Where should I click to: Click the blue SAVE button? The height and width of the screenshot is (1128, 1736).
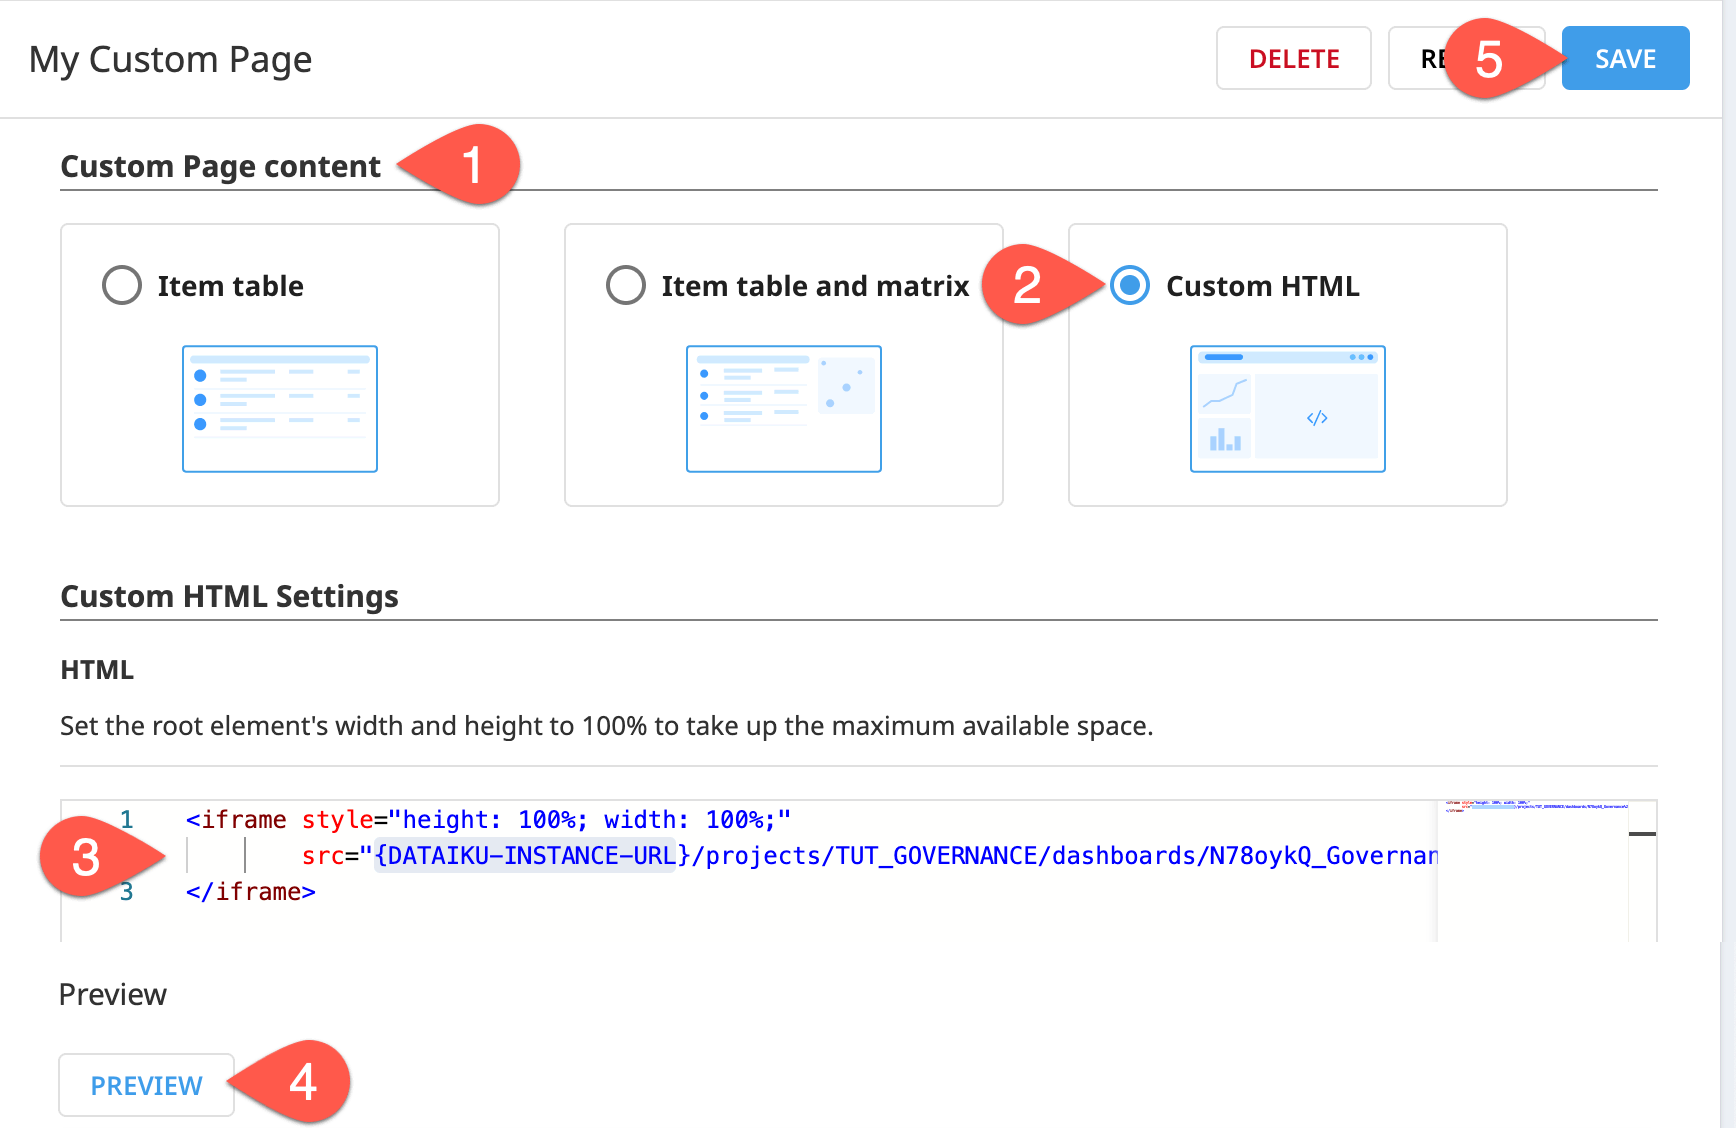[1626, 59]
